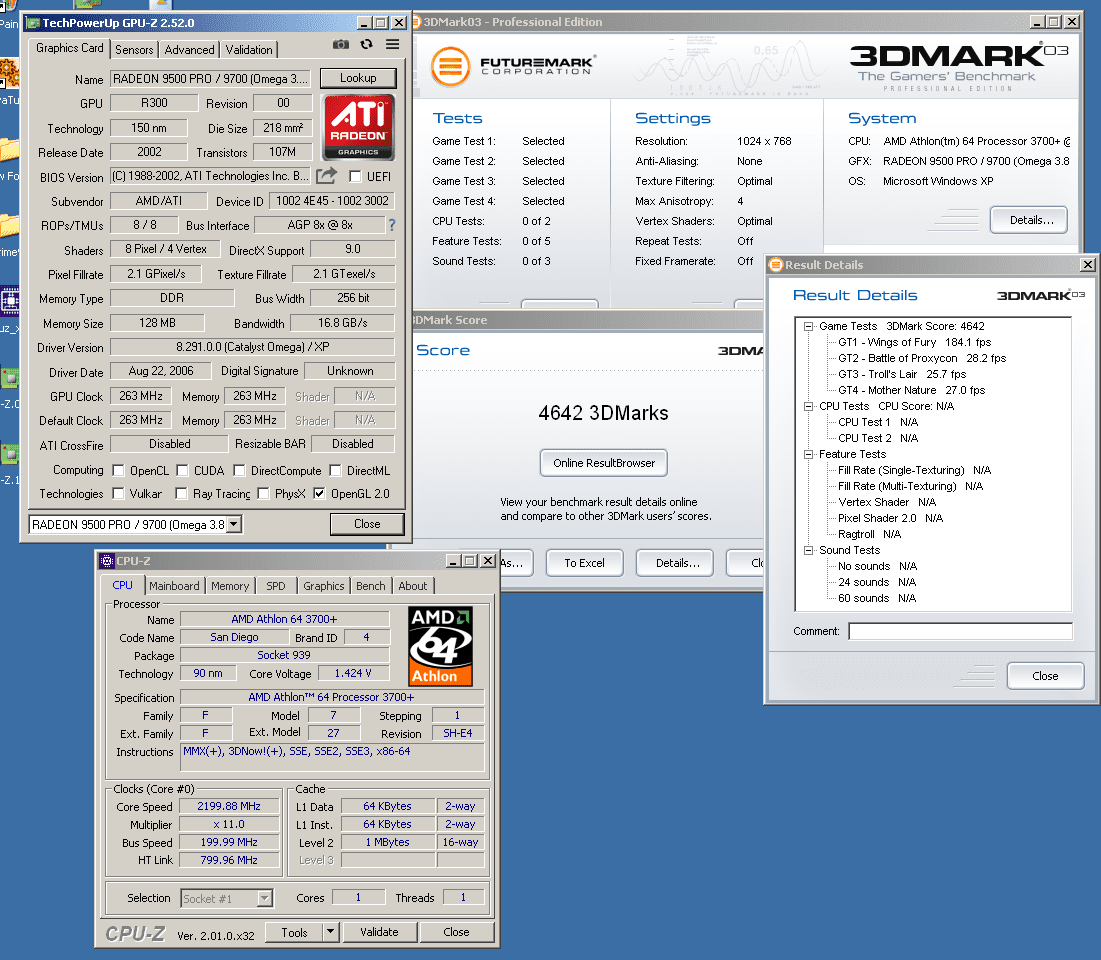Click the CPU-Z title bar icon
1101x960 pixels.
[107, 561]
